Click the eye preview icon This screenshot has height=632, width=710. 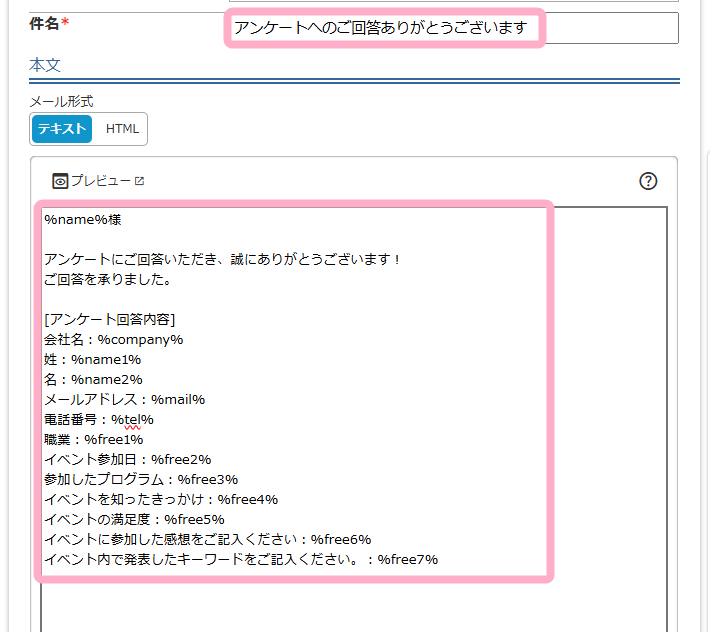point(60,181)
